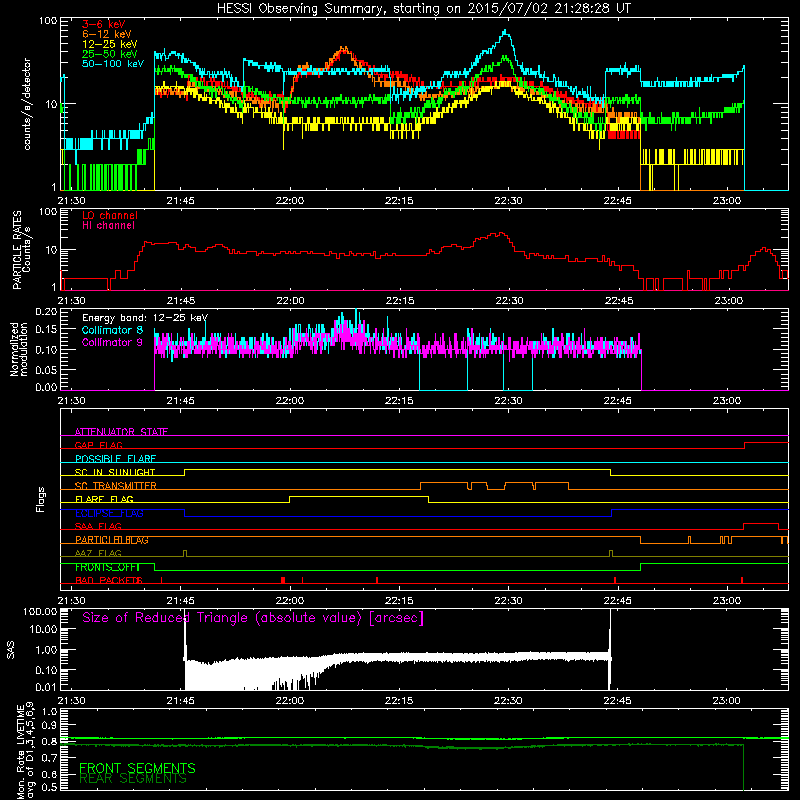The height and width of the screenshot is (800, 800).
Task: Pick the cyan 50-100 keV legend entry
Action: 113,64
